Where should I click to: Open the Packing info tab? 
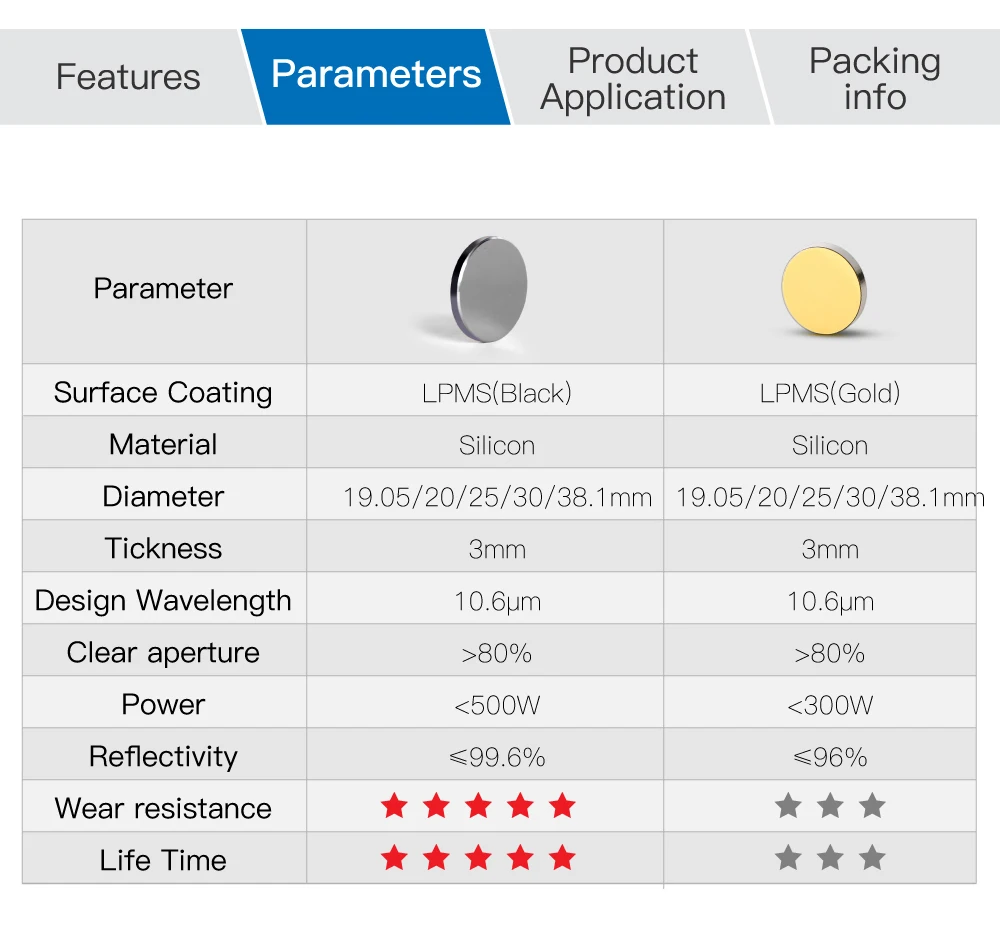875,78
